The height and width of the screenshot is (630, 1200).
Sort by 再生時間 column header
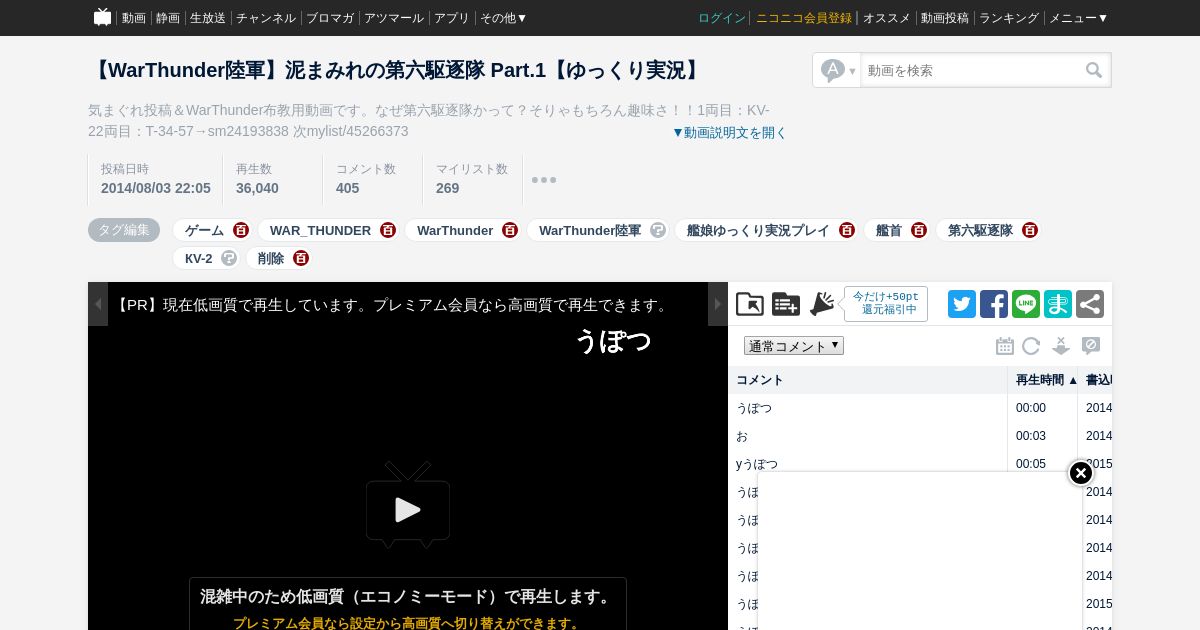[1043, 380]
